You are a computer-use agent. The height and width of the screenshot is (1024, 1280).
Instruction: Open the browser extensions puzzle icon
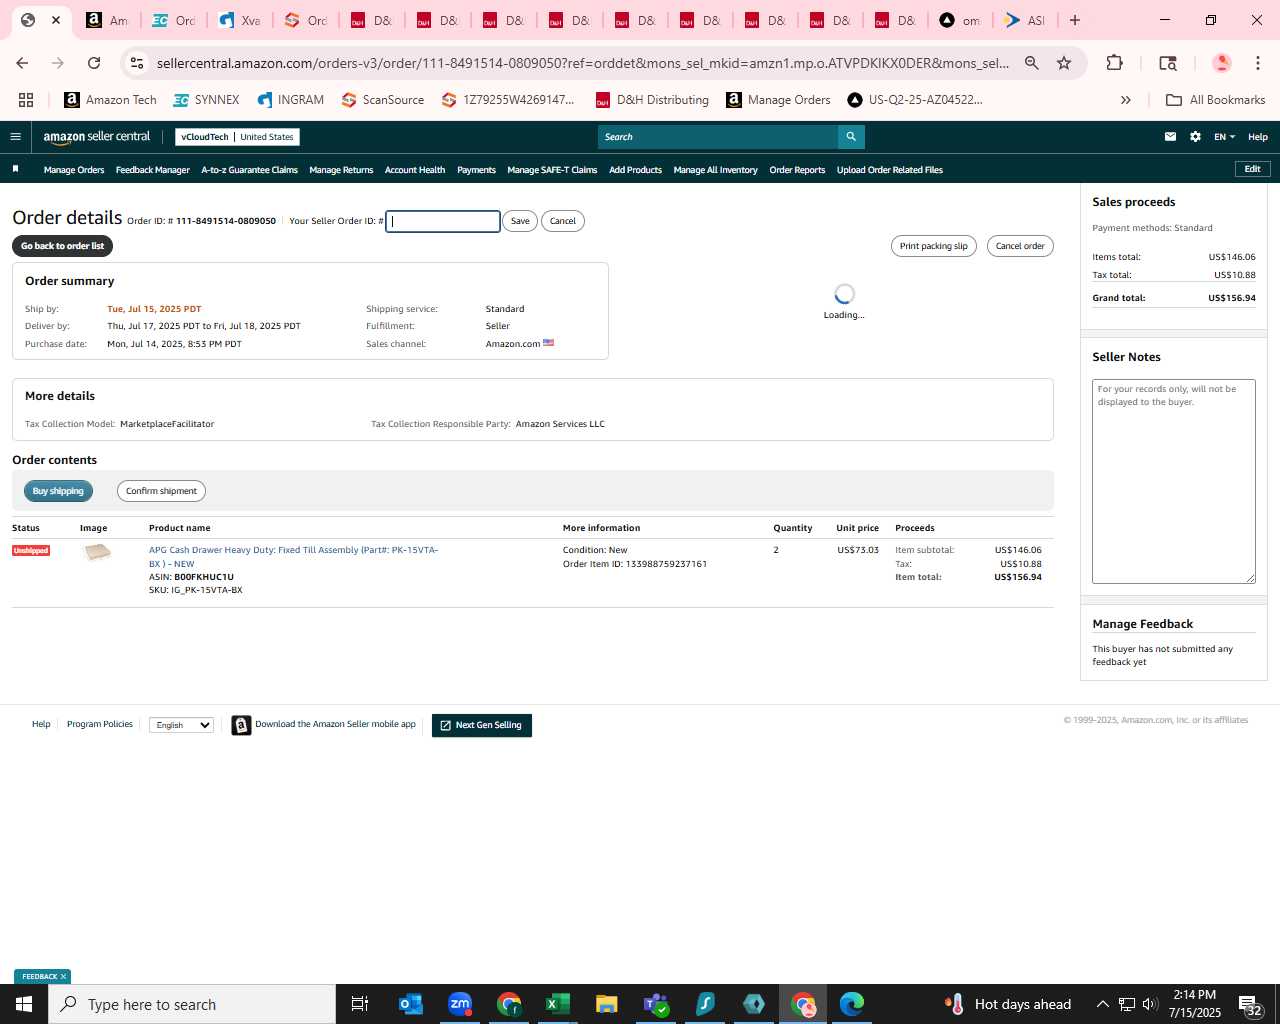1114,63
